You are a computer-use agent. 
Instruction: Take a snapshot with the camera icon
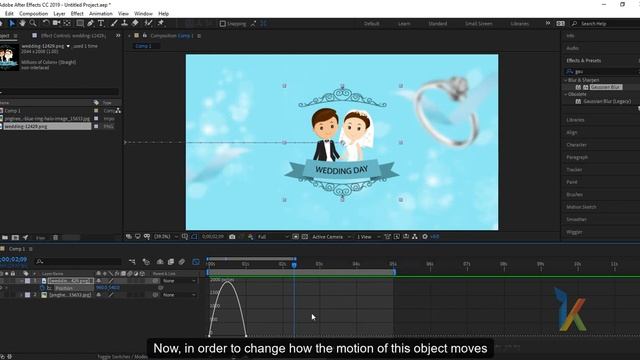(232, 237)
